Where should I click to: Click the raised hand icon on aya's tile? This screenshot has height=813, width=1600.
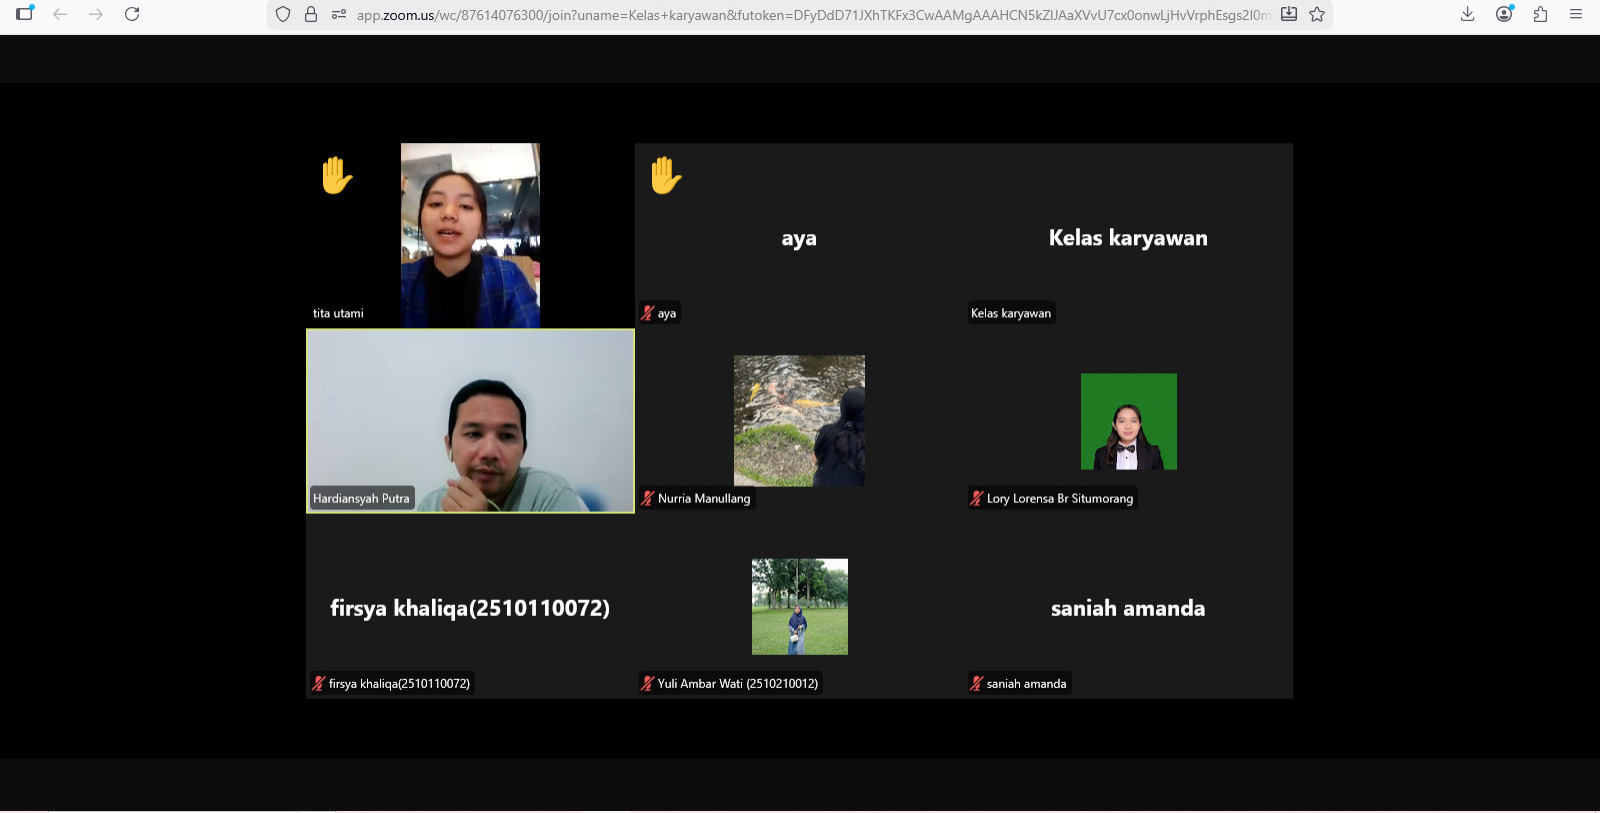[665, 176]
